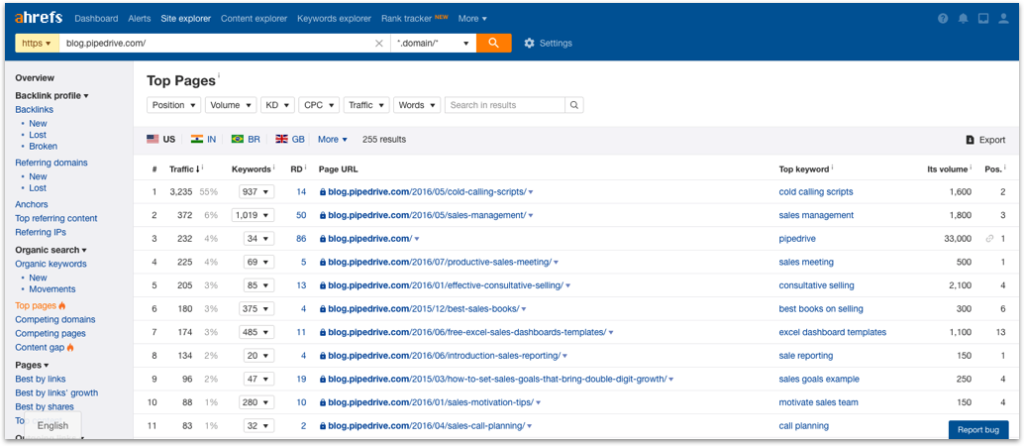Open the Volume filter dropdown

coord(231,105)
